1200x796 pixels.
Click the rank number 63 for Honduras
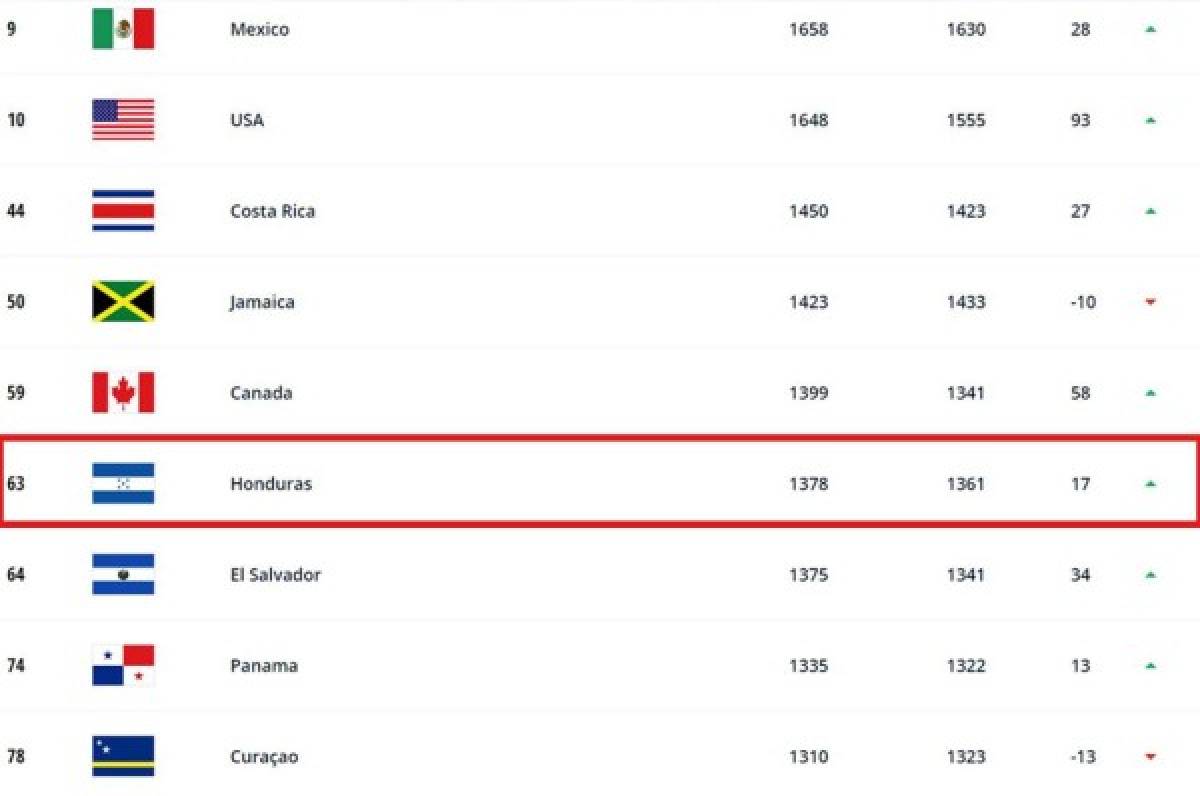tap(16, 484)
